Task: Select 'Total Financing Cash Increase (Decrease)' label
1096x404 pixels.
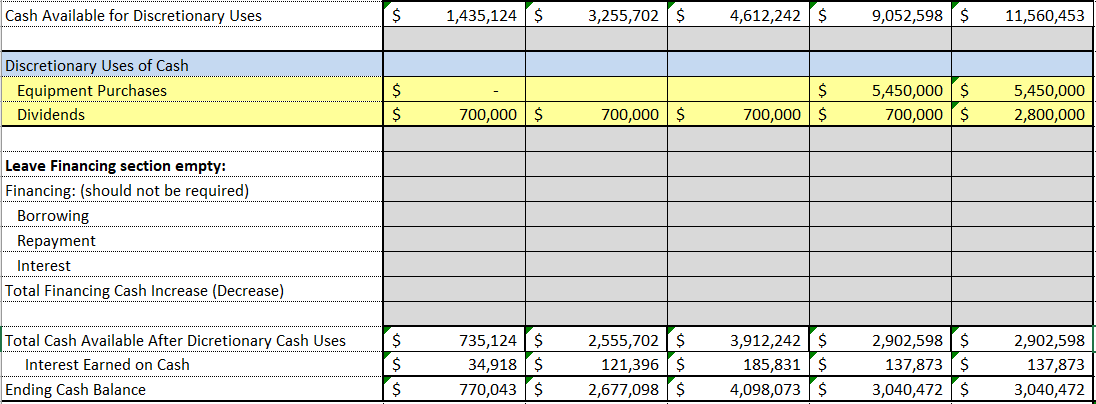Action: tap(192, 290)
